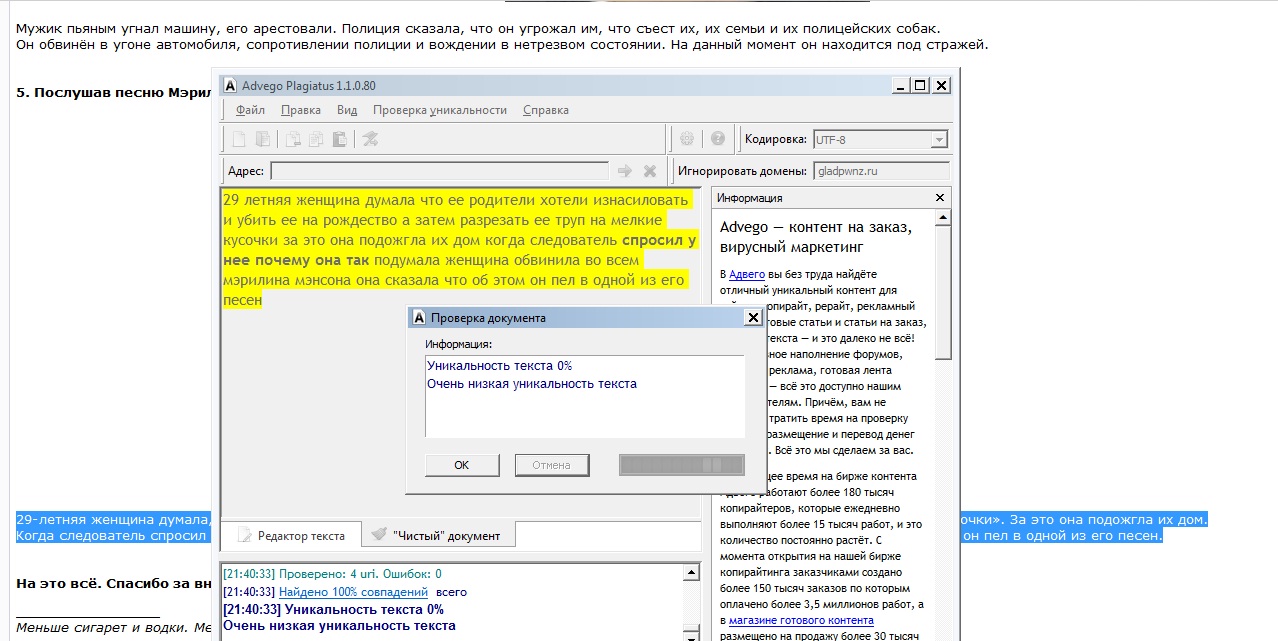
Task: Click inside the Адрес input field
Action: [439, 171]
